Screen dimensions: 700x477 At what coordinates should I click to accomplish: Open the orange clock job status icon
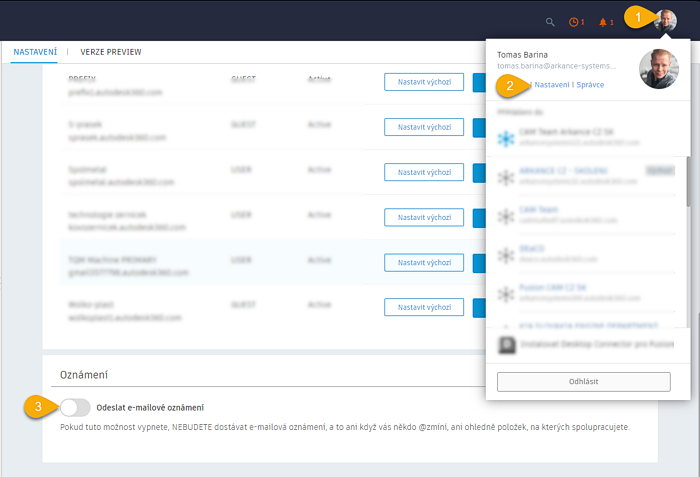575,21
